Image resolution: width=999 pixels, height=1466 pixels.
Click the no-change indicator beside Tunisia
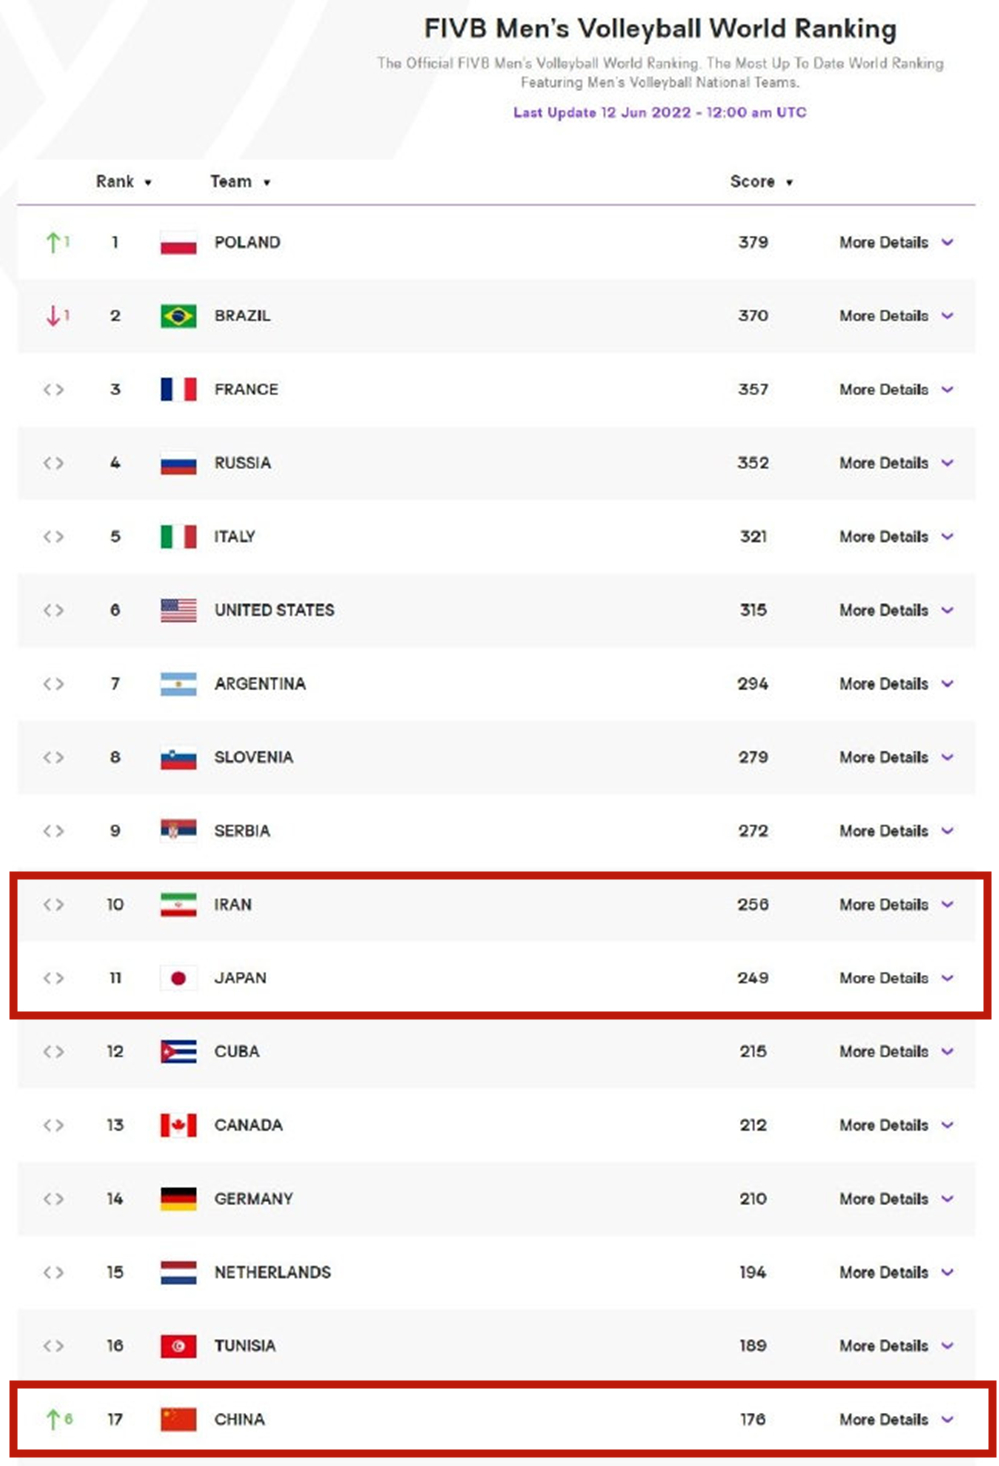54,1346
